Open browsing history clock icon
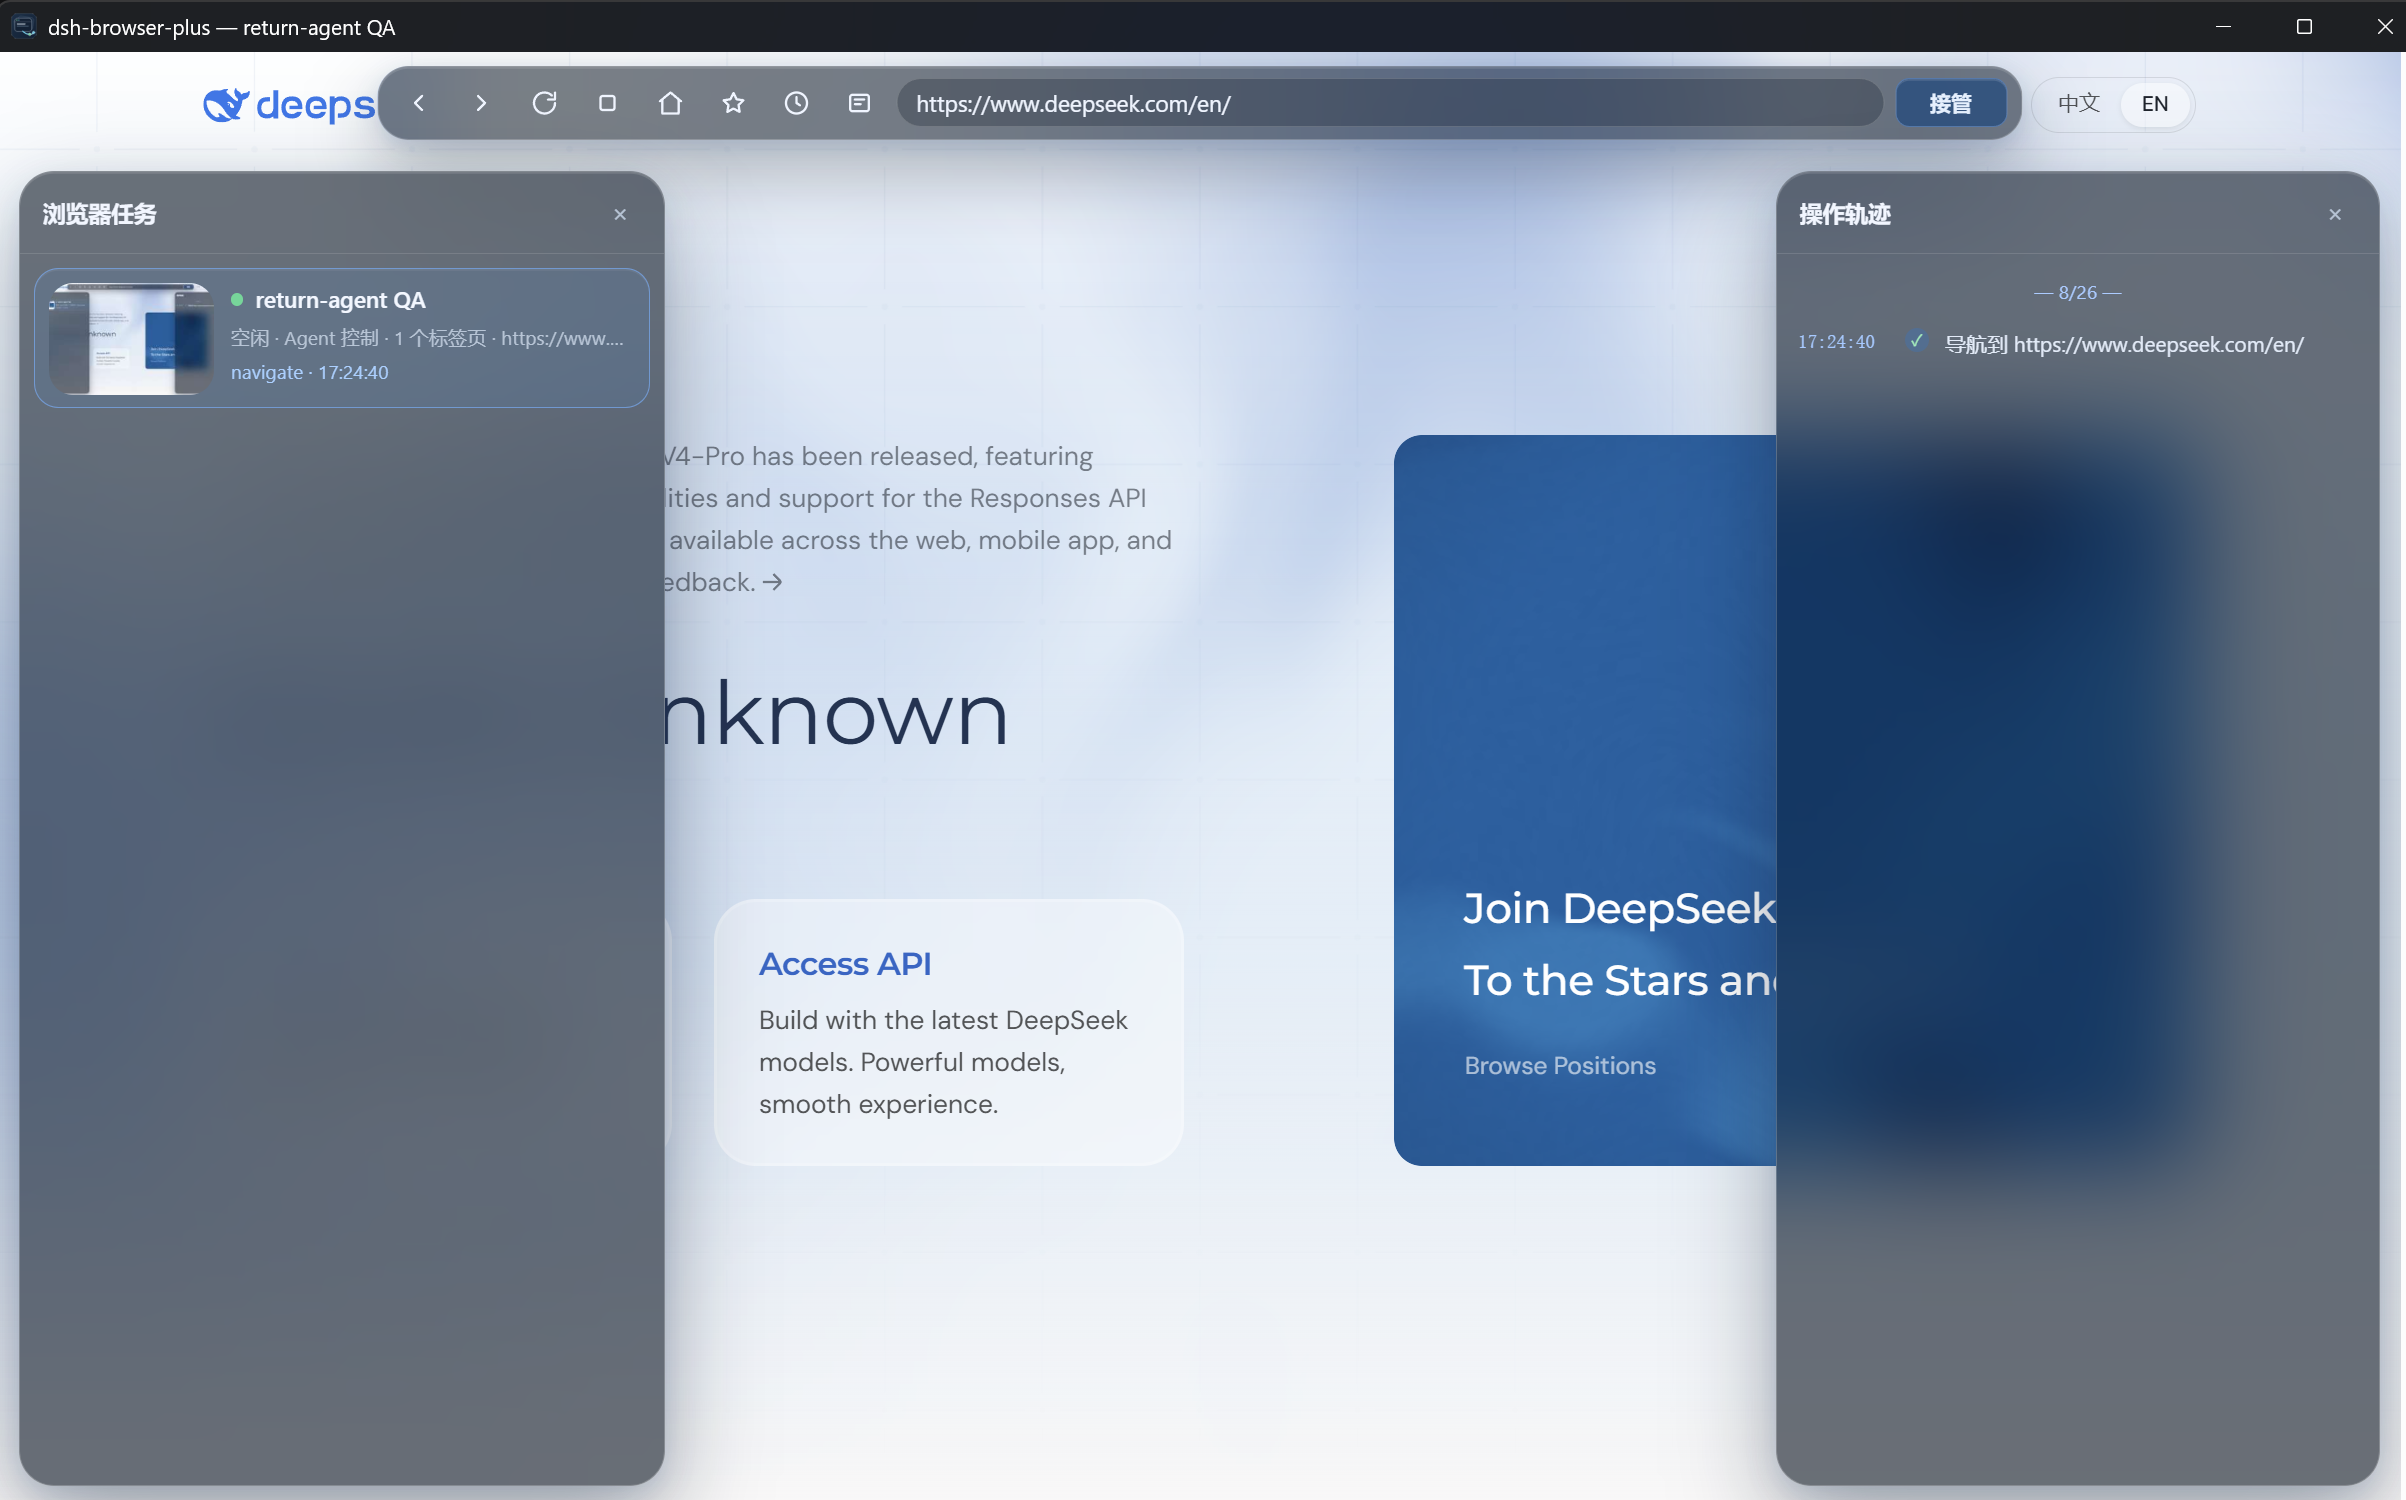 (796, 103)
